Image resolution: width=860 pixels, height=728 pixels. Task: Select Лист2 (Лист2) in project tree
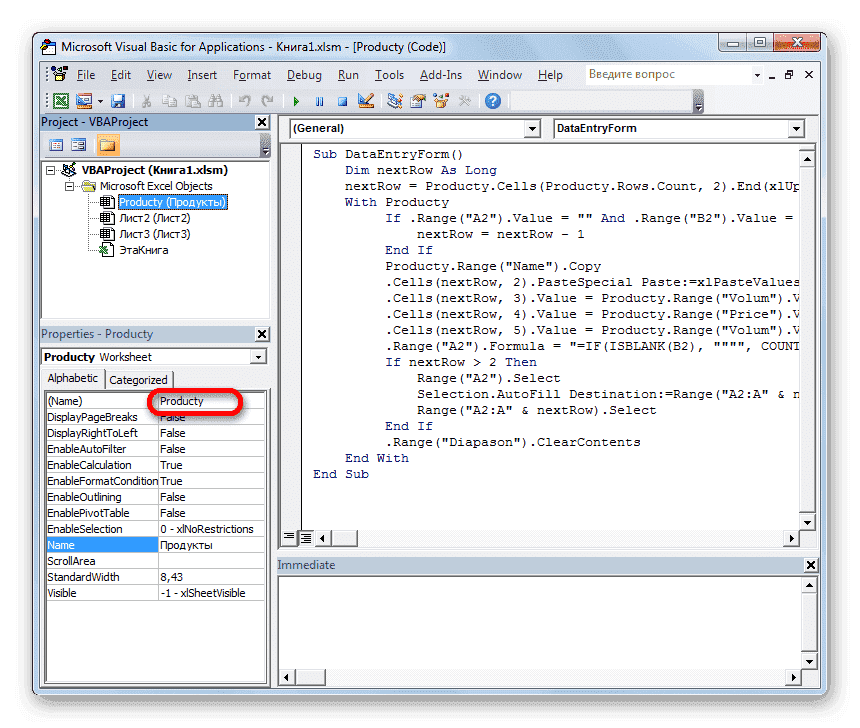[154, 218]
